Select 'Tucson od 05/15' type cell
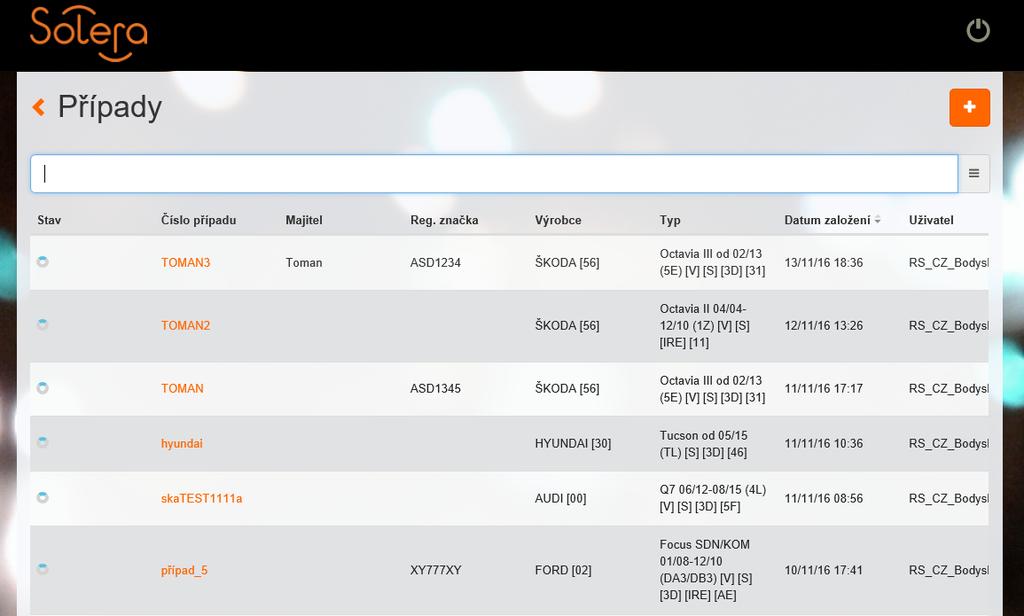Image resolution: width=1024 pixels, height=616 pixels. tap(703, 444)
